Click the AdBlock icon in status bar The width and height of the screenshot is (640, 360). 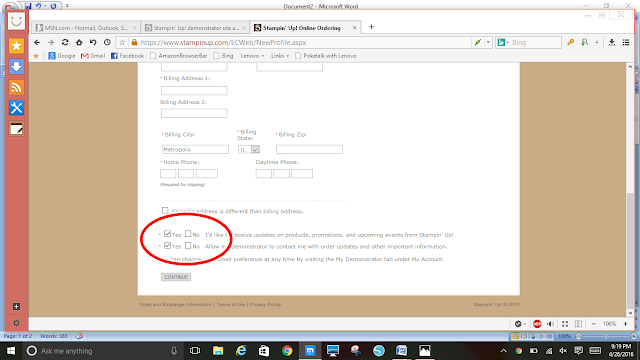tap(537, 324)
